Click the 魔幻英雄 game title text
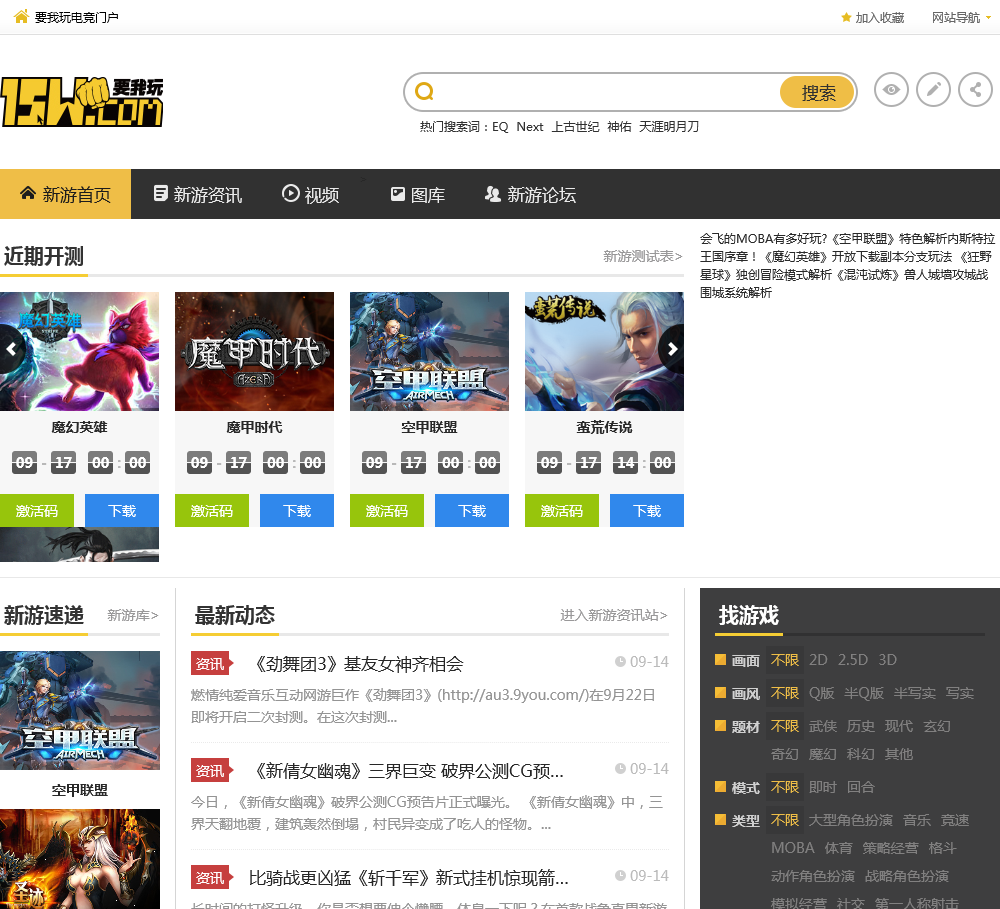 pos(79,427)
